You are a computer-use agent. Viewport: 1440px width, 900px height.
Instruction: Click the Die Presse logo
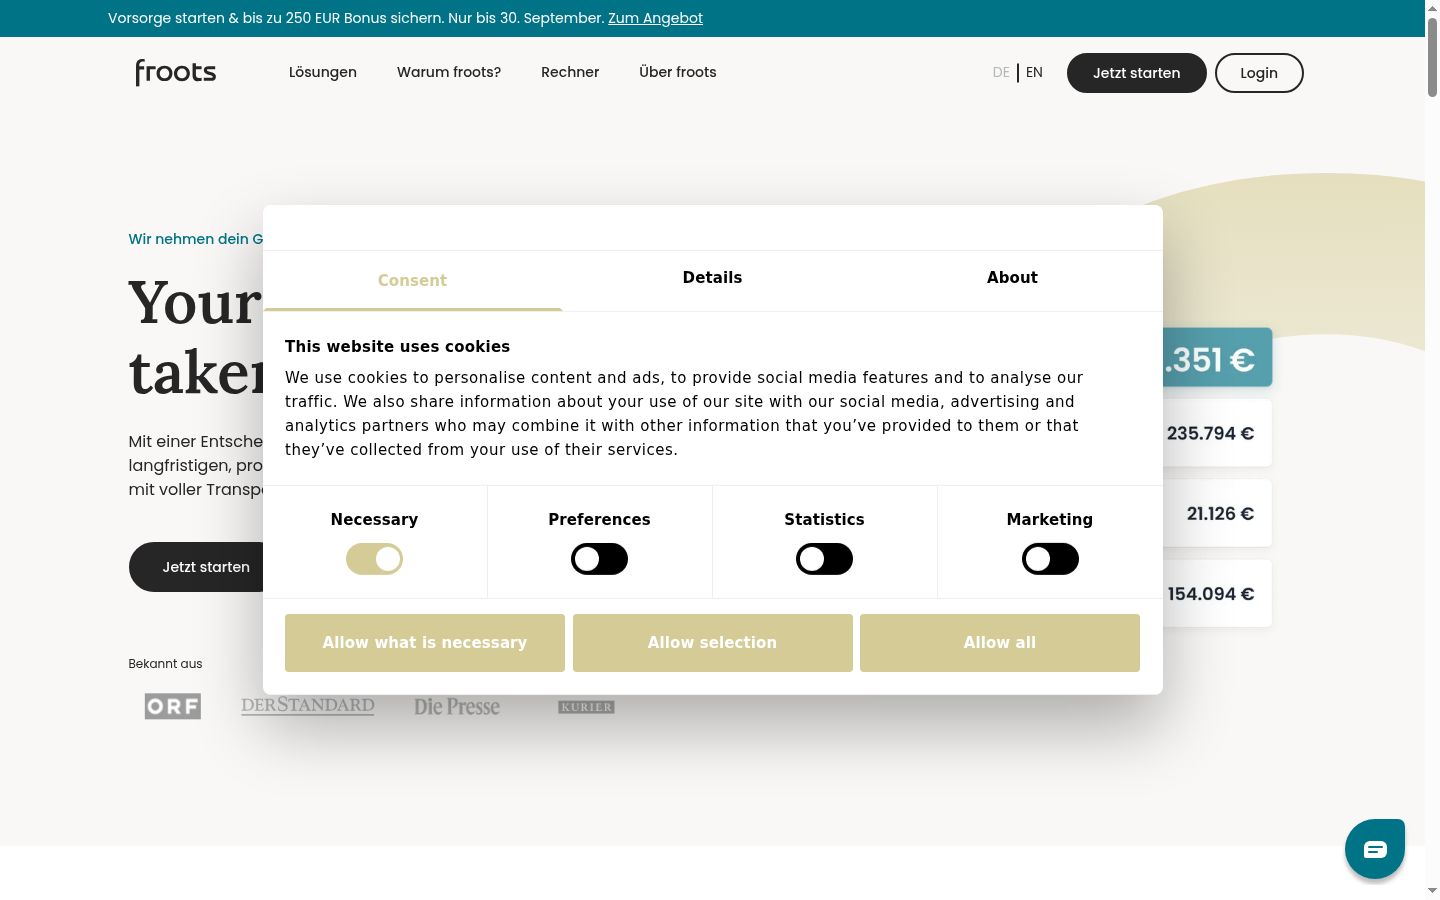click(457, 707)
